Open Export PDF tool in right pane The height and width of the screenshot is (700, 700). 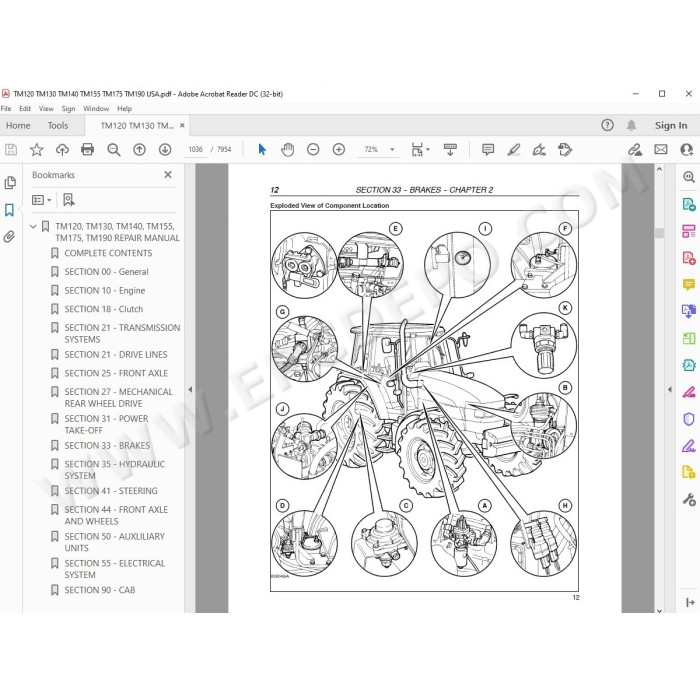689,204
